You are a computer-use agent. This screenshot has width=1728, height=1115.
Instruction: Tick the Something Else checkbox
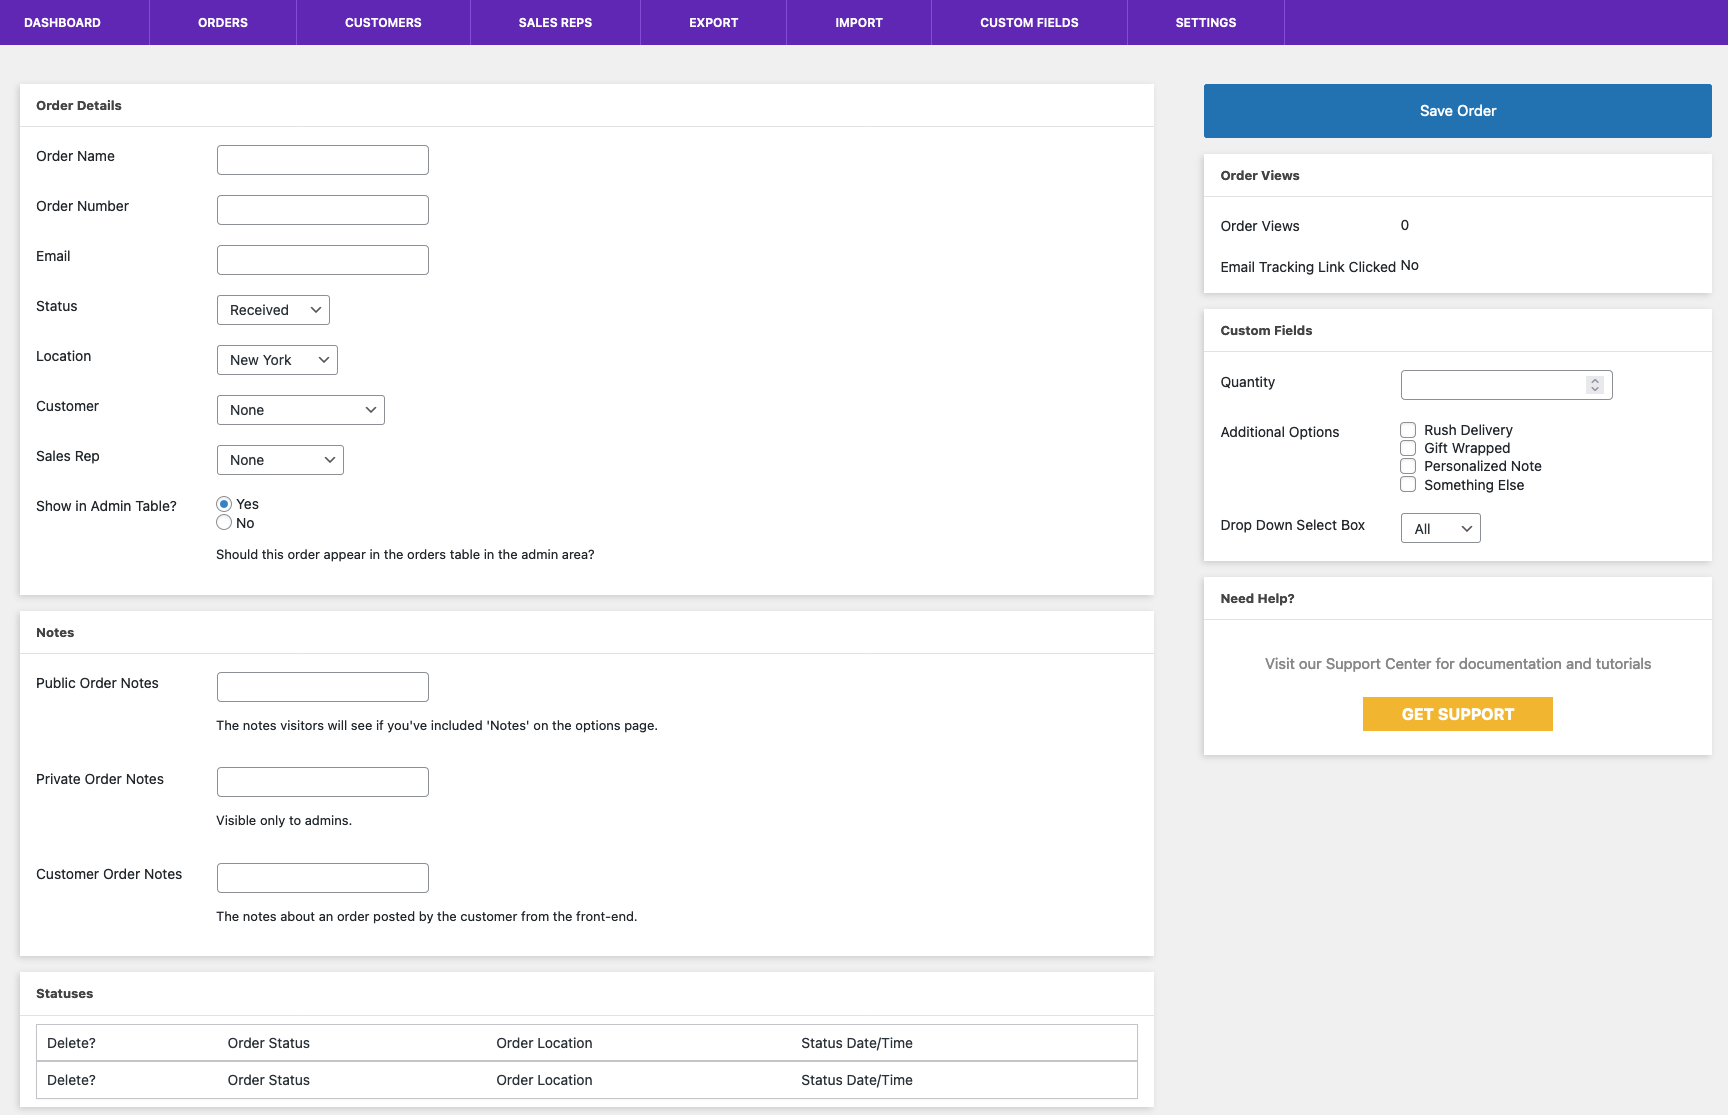click(x=1408, y=484)
